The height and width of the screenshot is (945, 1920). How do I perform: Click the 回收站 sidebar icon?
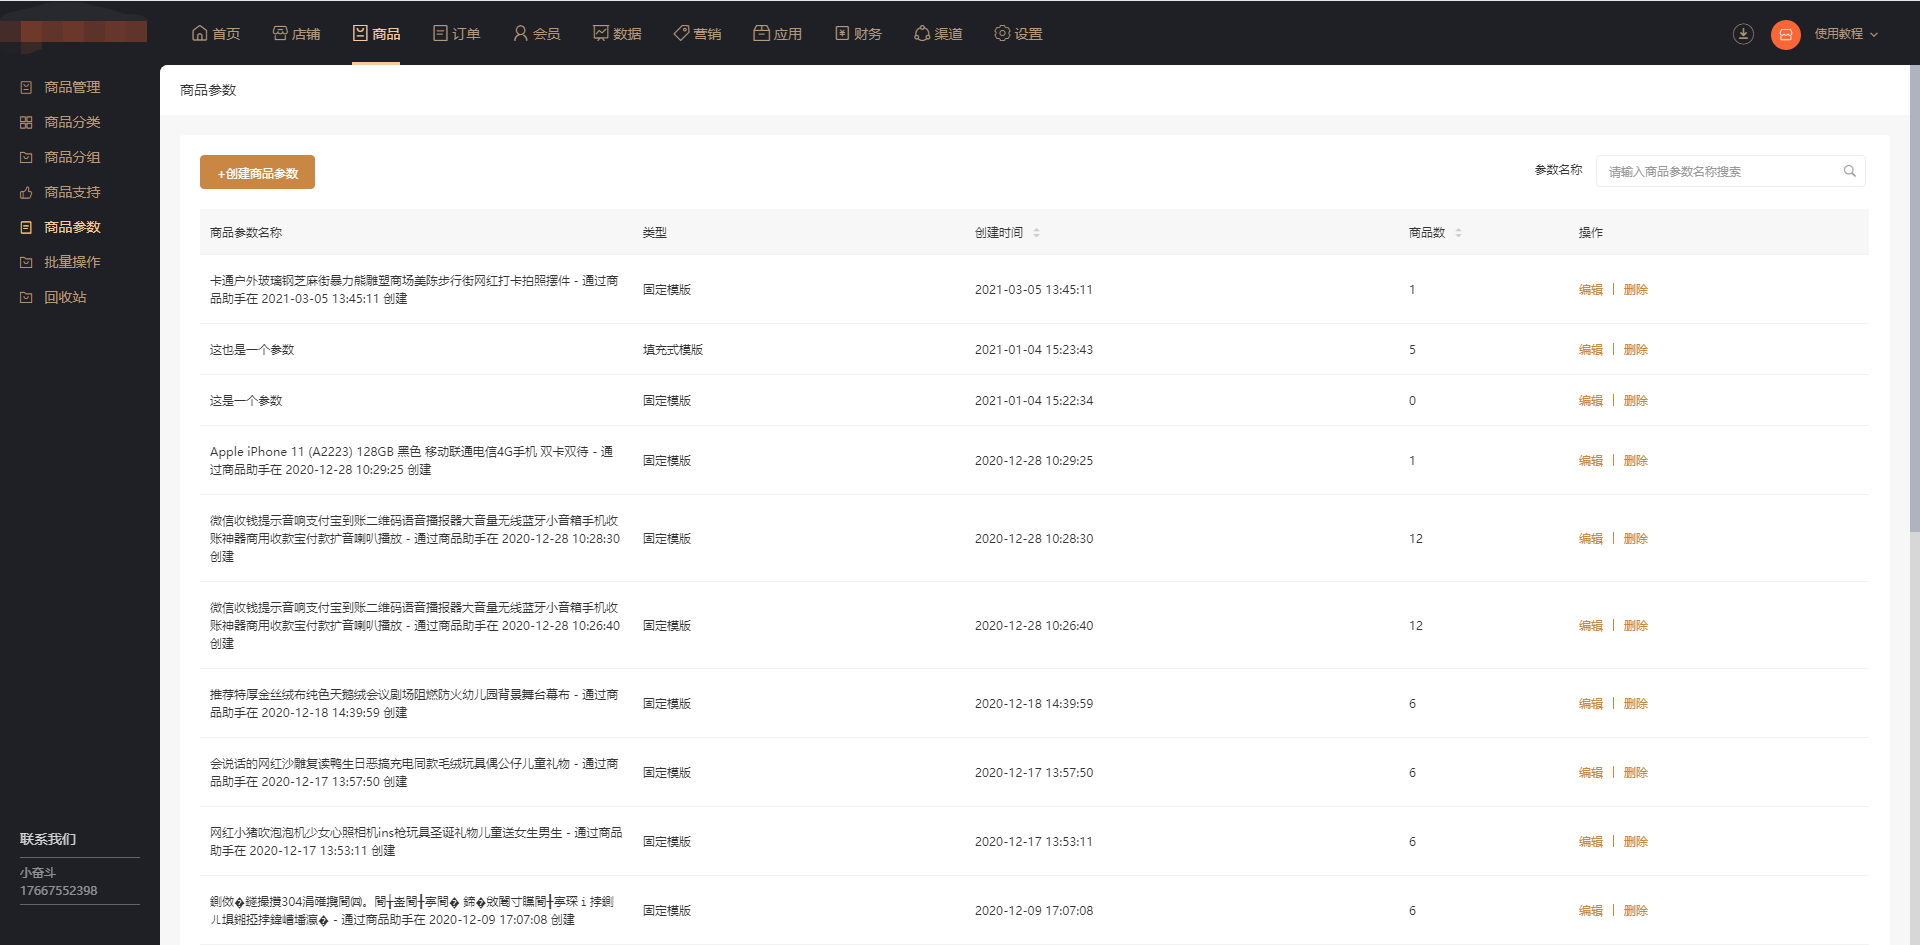(26, 297)
